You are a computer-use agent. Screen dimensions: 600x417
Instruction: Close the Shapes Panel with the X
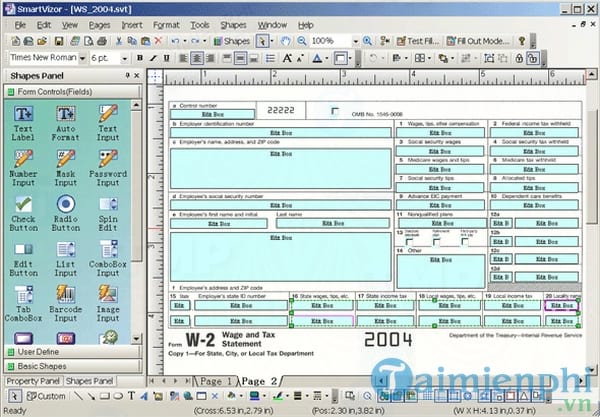pos(137,76)
